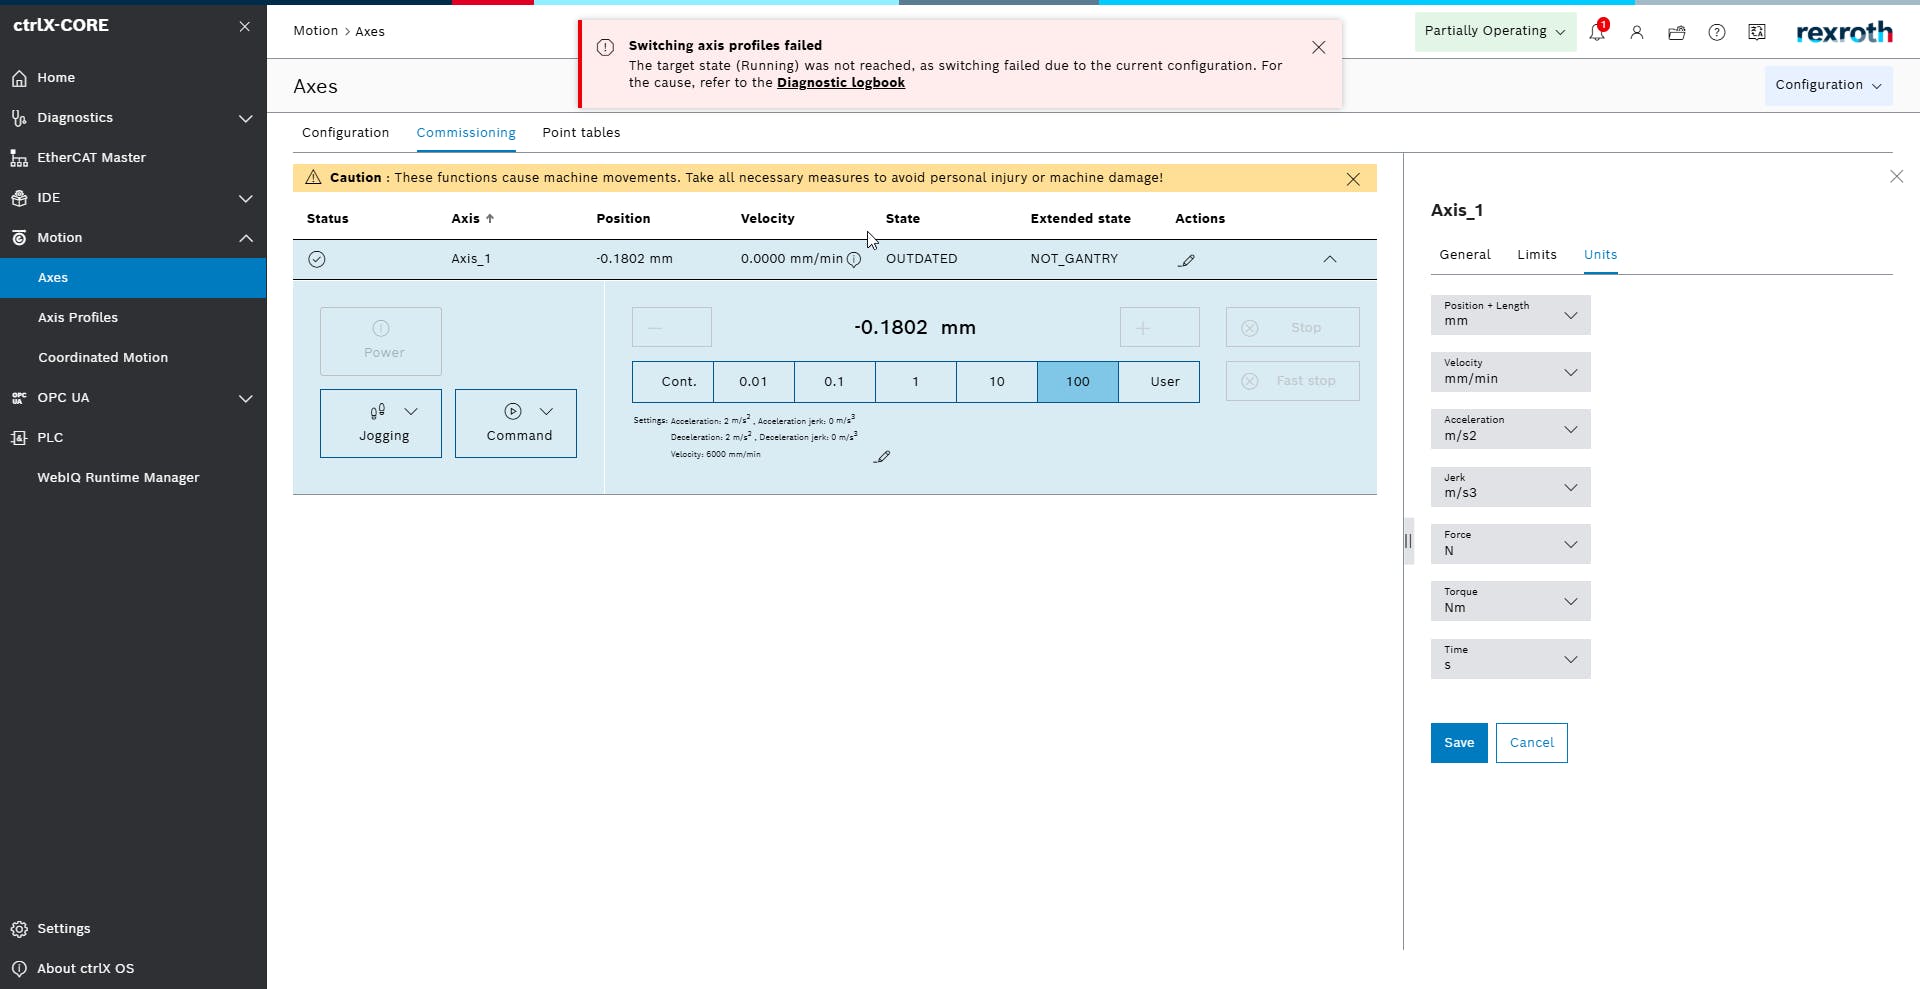Open the Limits tab for Axis_1

pos(1536,255)
